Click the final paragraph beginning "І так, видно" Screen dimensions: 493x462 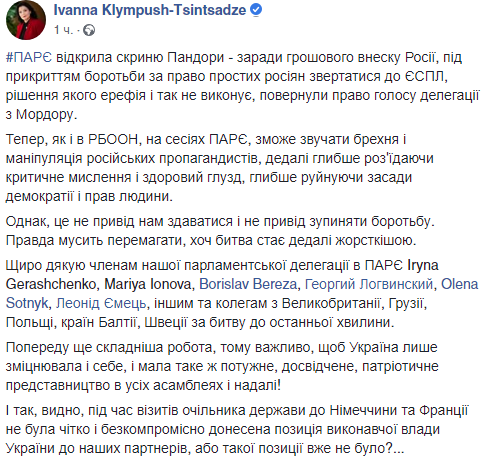237,429
